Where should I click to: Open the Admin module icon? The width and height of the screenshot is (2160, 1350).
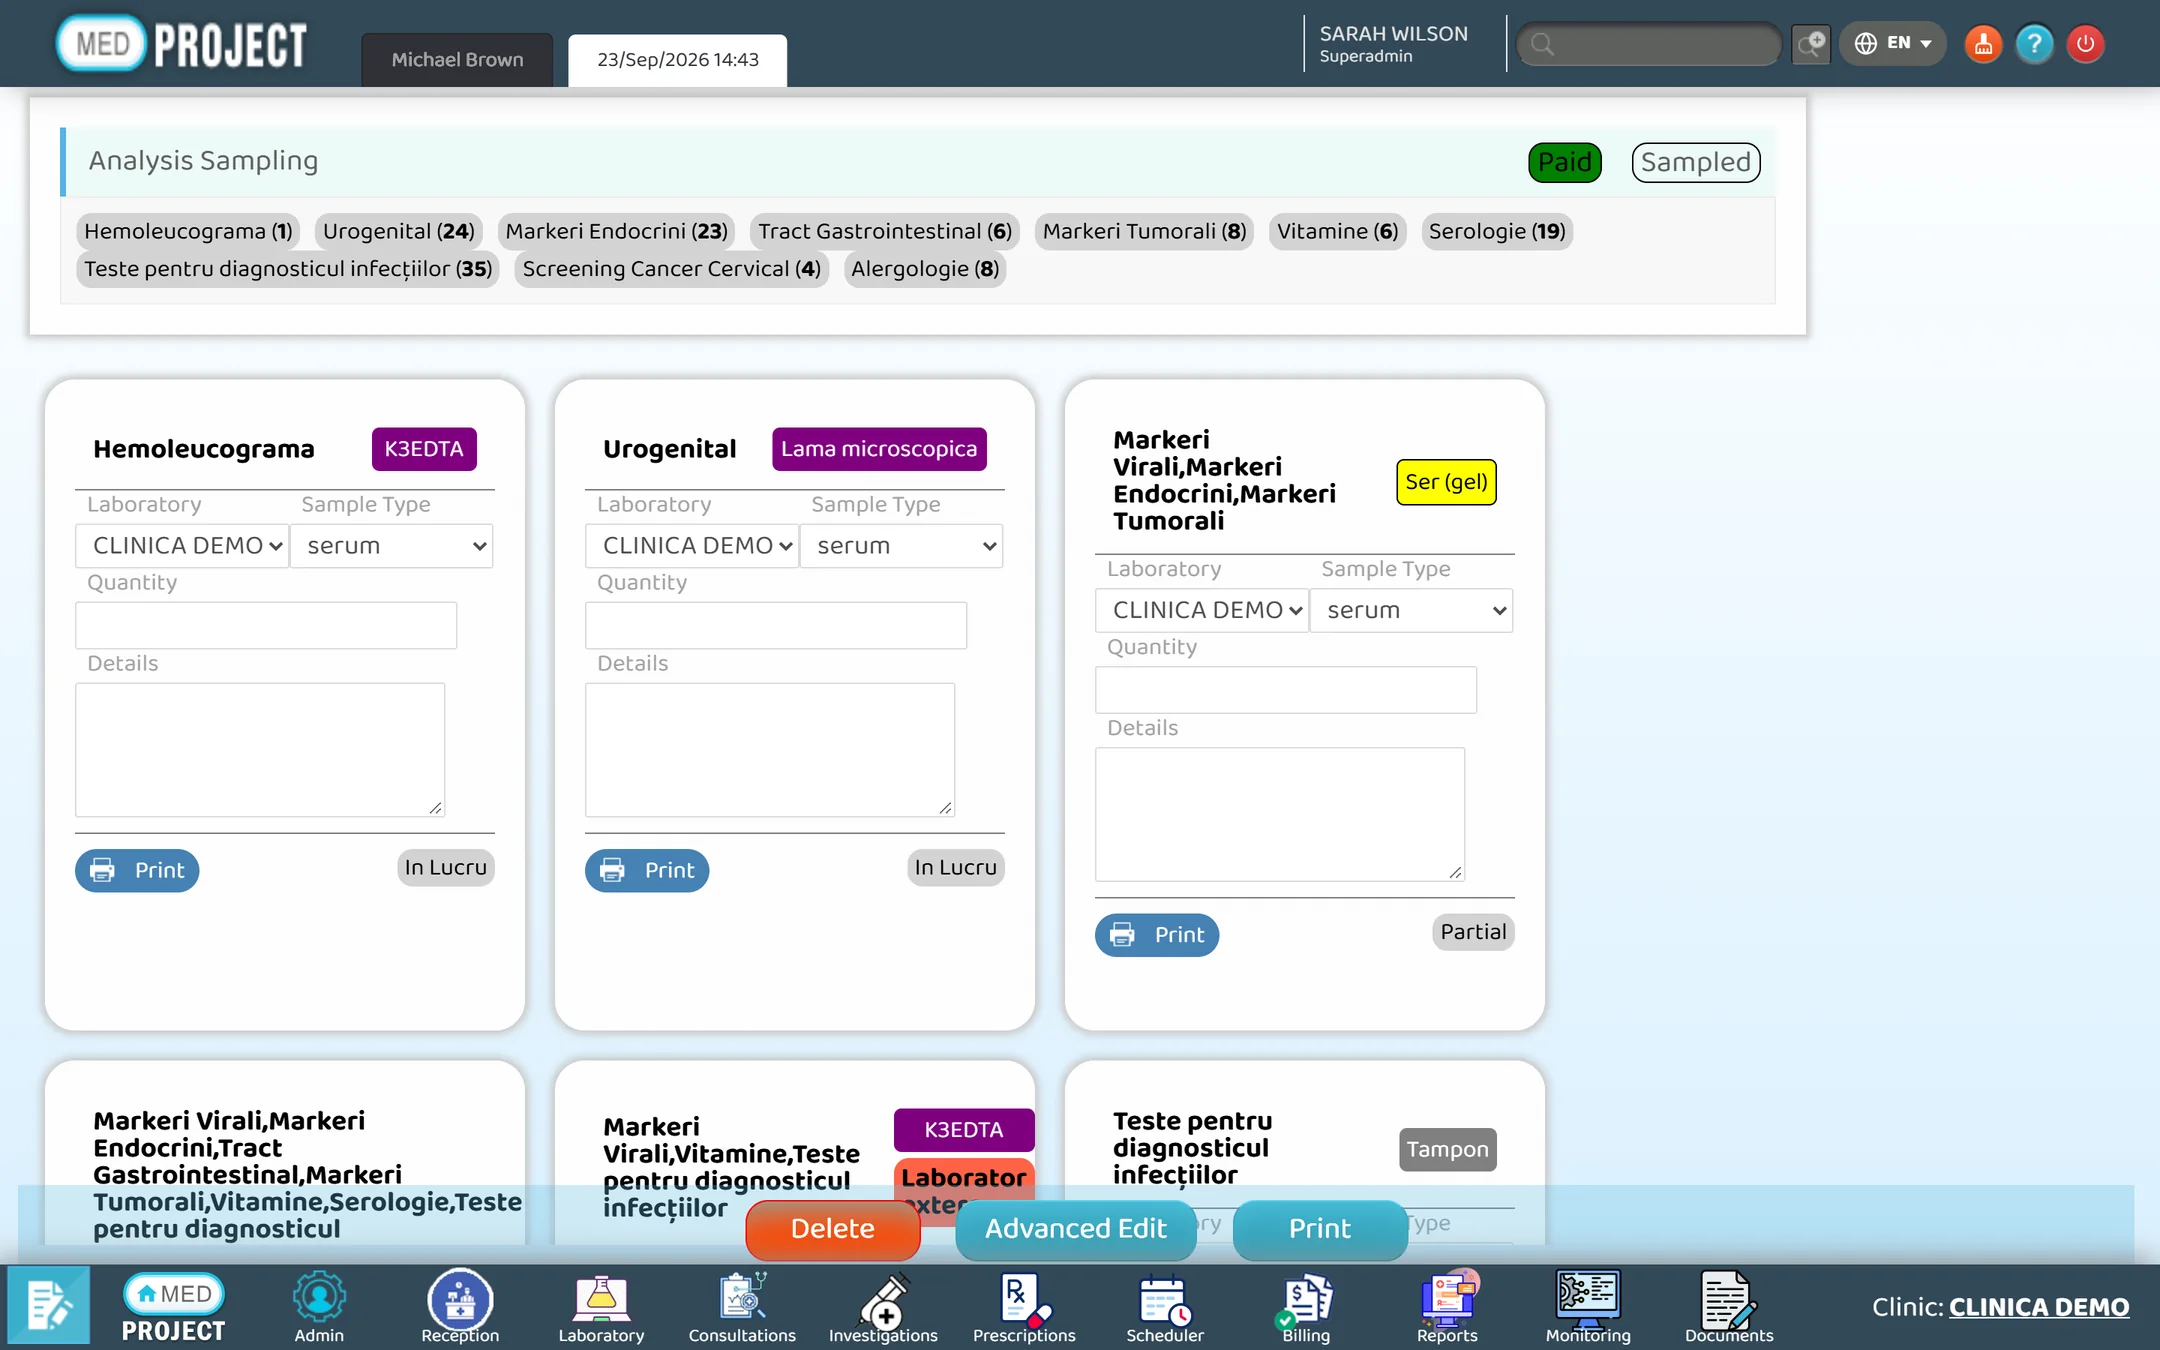[319, 1307]
